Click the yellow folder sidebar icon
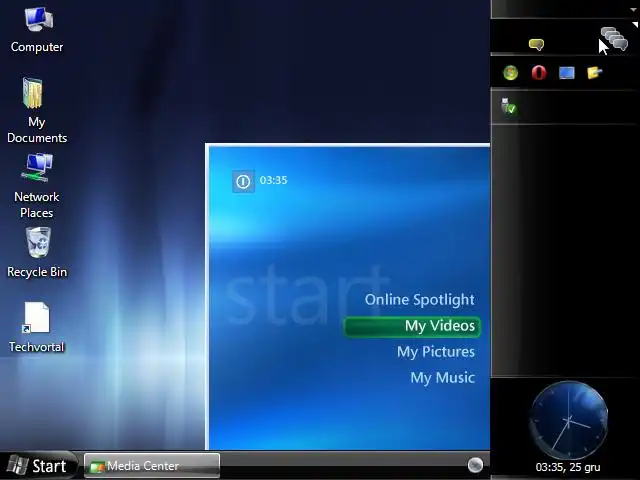This screenshot has width=640, height=480. click(594, 73)
